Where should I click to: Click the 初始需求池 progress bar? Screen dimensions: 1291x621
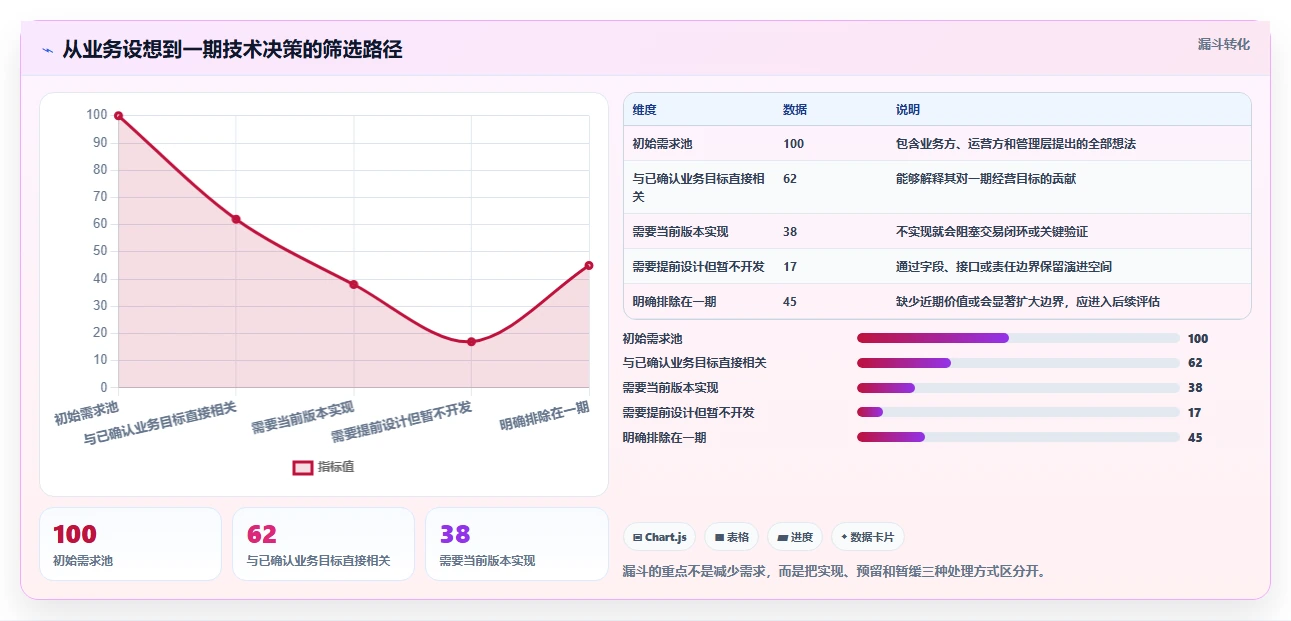click(x=1018, y=338)
